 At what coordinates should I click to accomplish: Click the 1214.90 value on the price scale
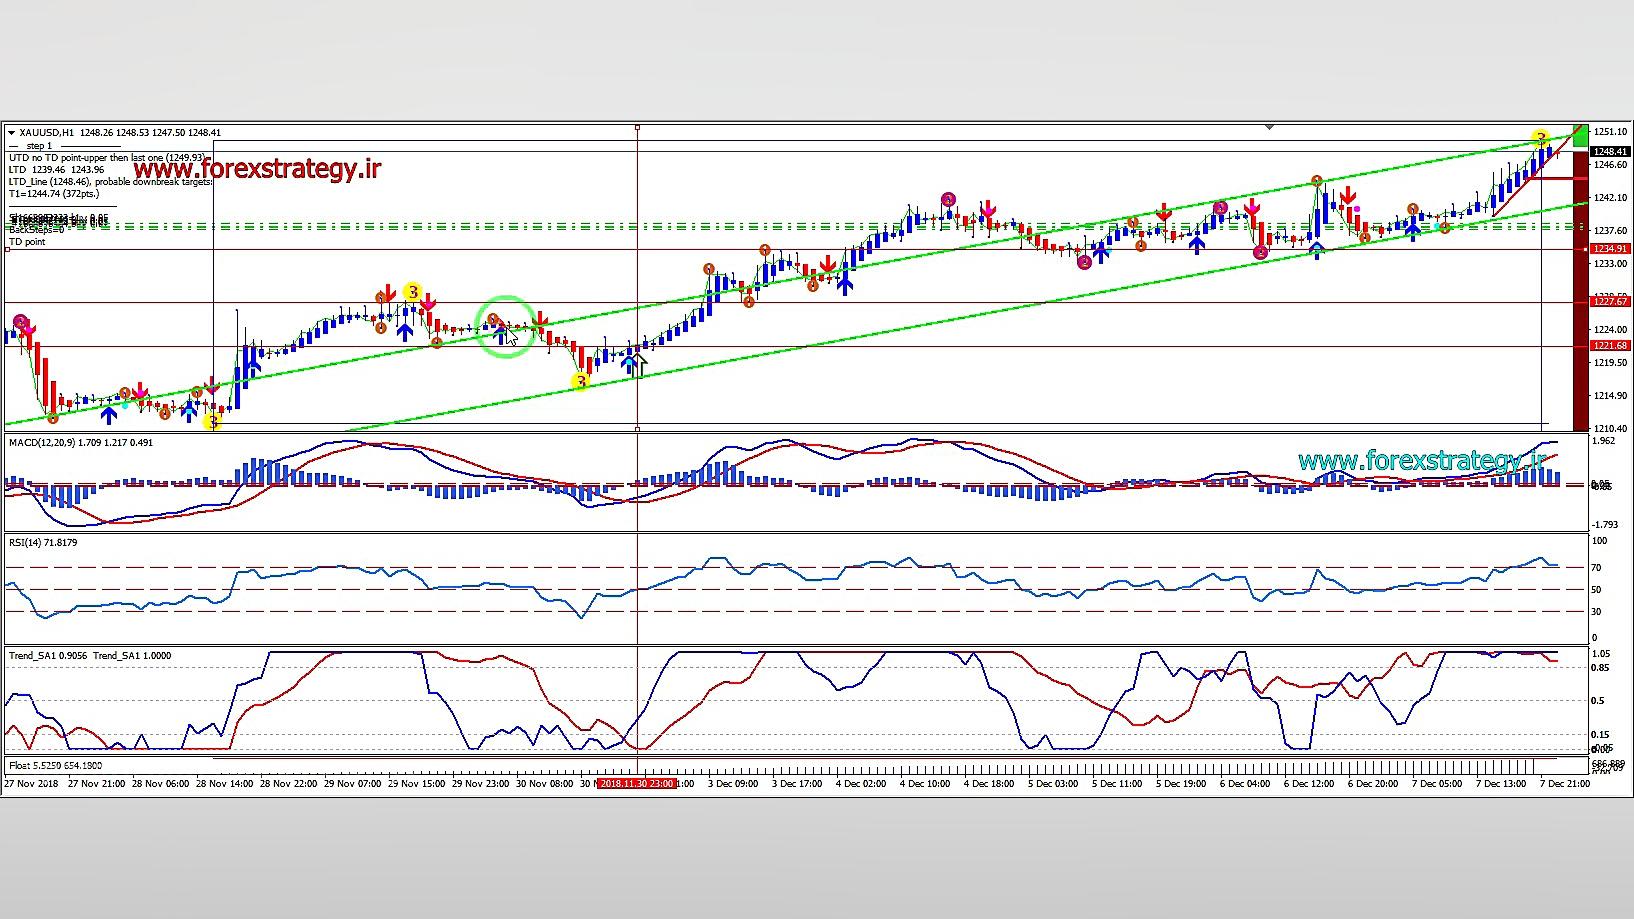coord(1610,396)
